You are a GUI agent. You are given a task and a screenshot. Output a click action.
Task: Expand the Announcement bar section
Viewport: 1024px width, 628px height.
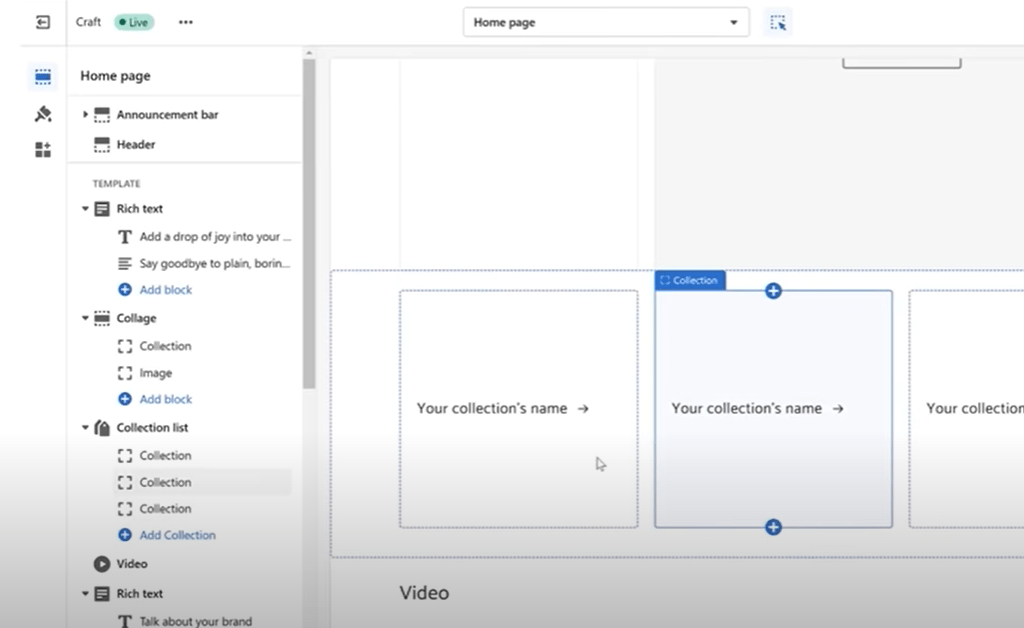pos(85,115)
